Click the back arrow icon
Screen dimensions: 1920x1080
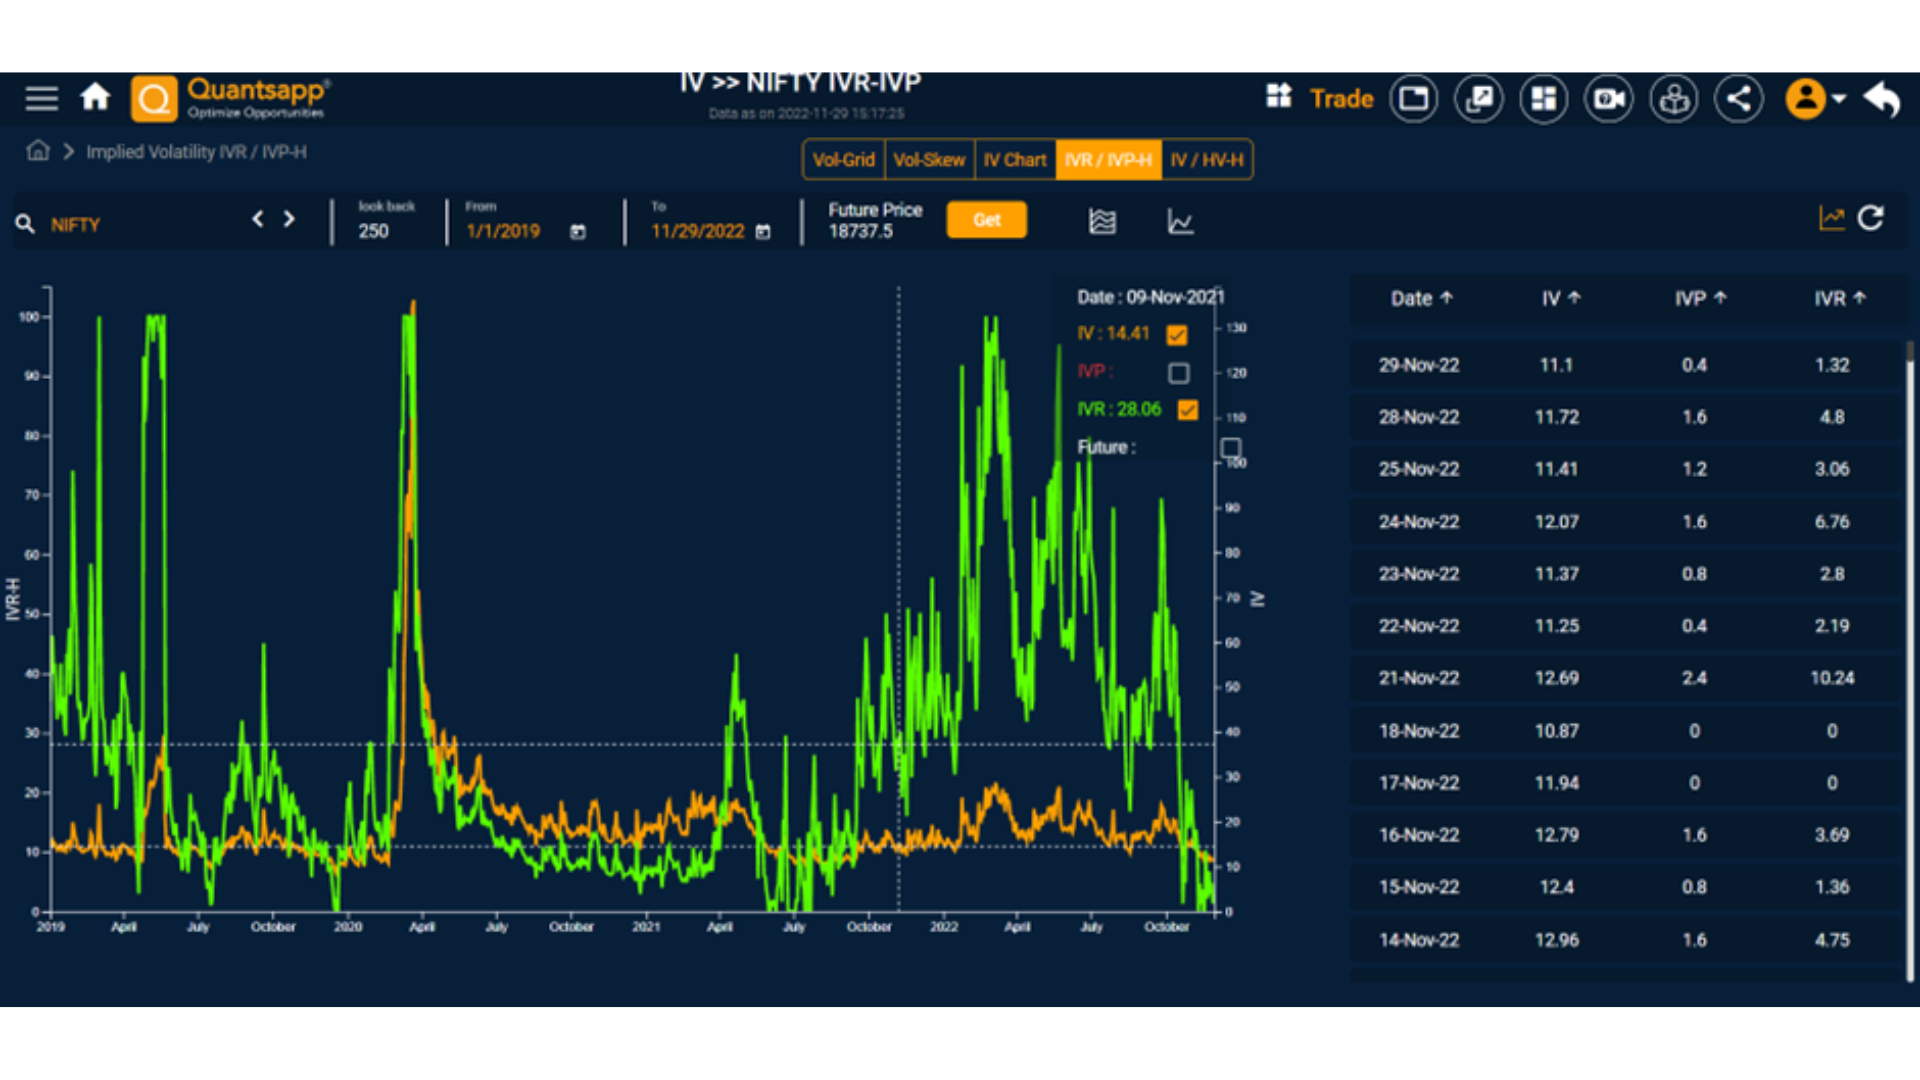[x=1882, y=98]
